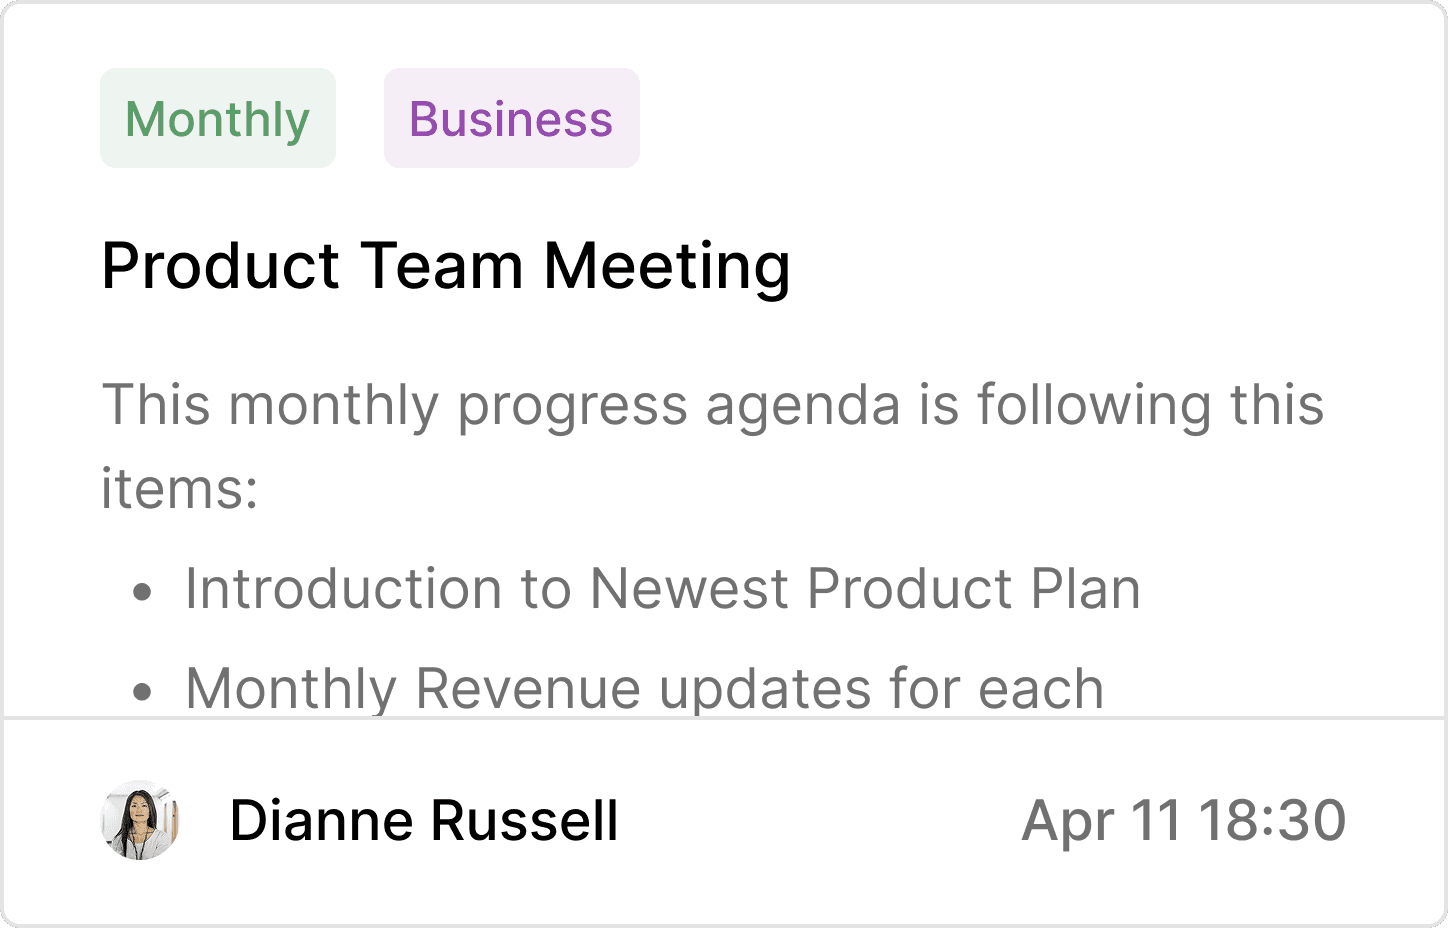Click the Apr 11 18:30 timestamp
Screen dimensions: 1448x928
(1184, 821)
